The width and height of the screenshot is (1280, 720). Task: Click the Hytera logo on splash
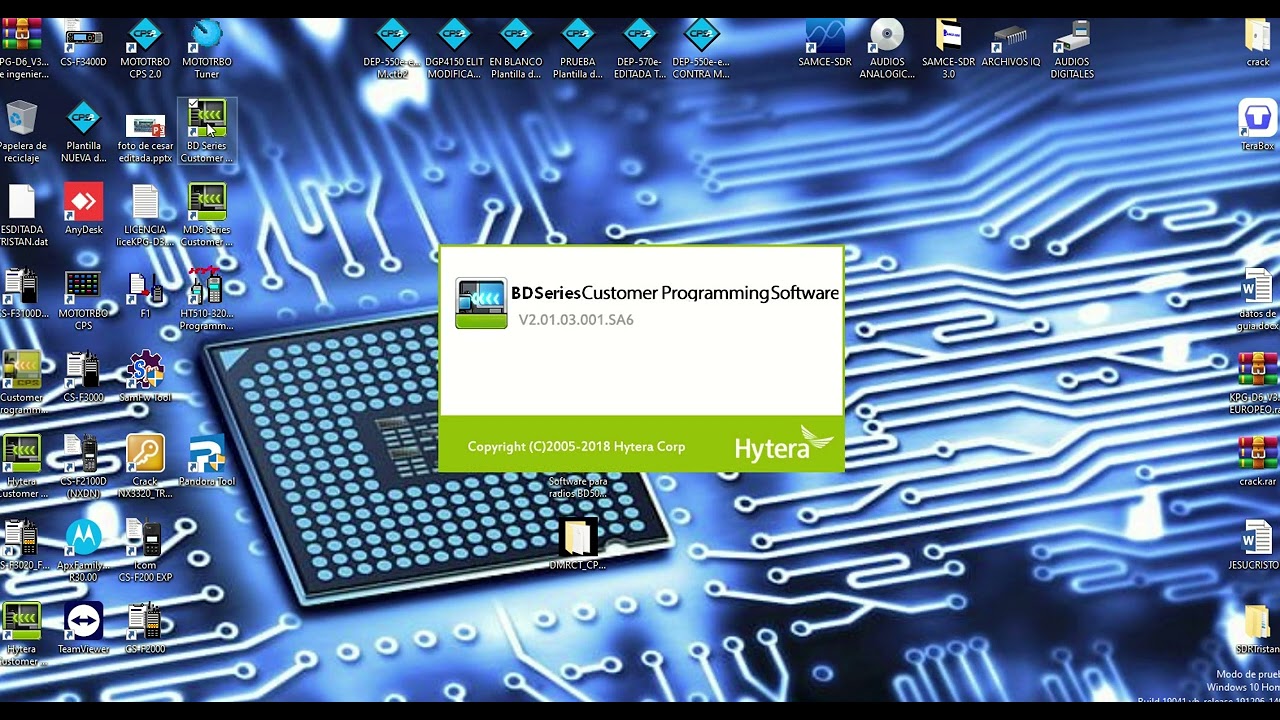pyautogui.click(x=783, y=444)
